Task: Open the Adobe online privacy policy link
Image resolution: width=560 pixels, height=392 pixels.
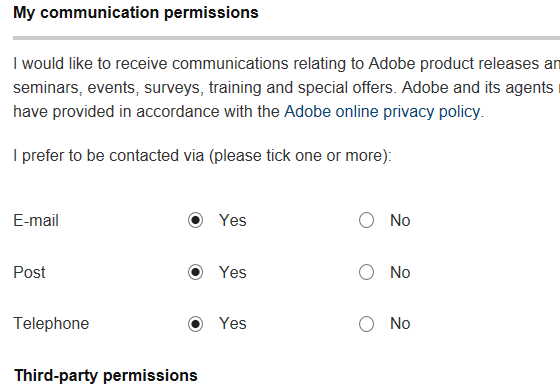Action: coord(382,112)
